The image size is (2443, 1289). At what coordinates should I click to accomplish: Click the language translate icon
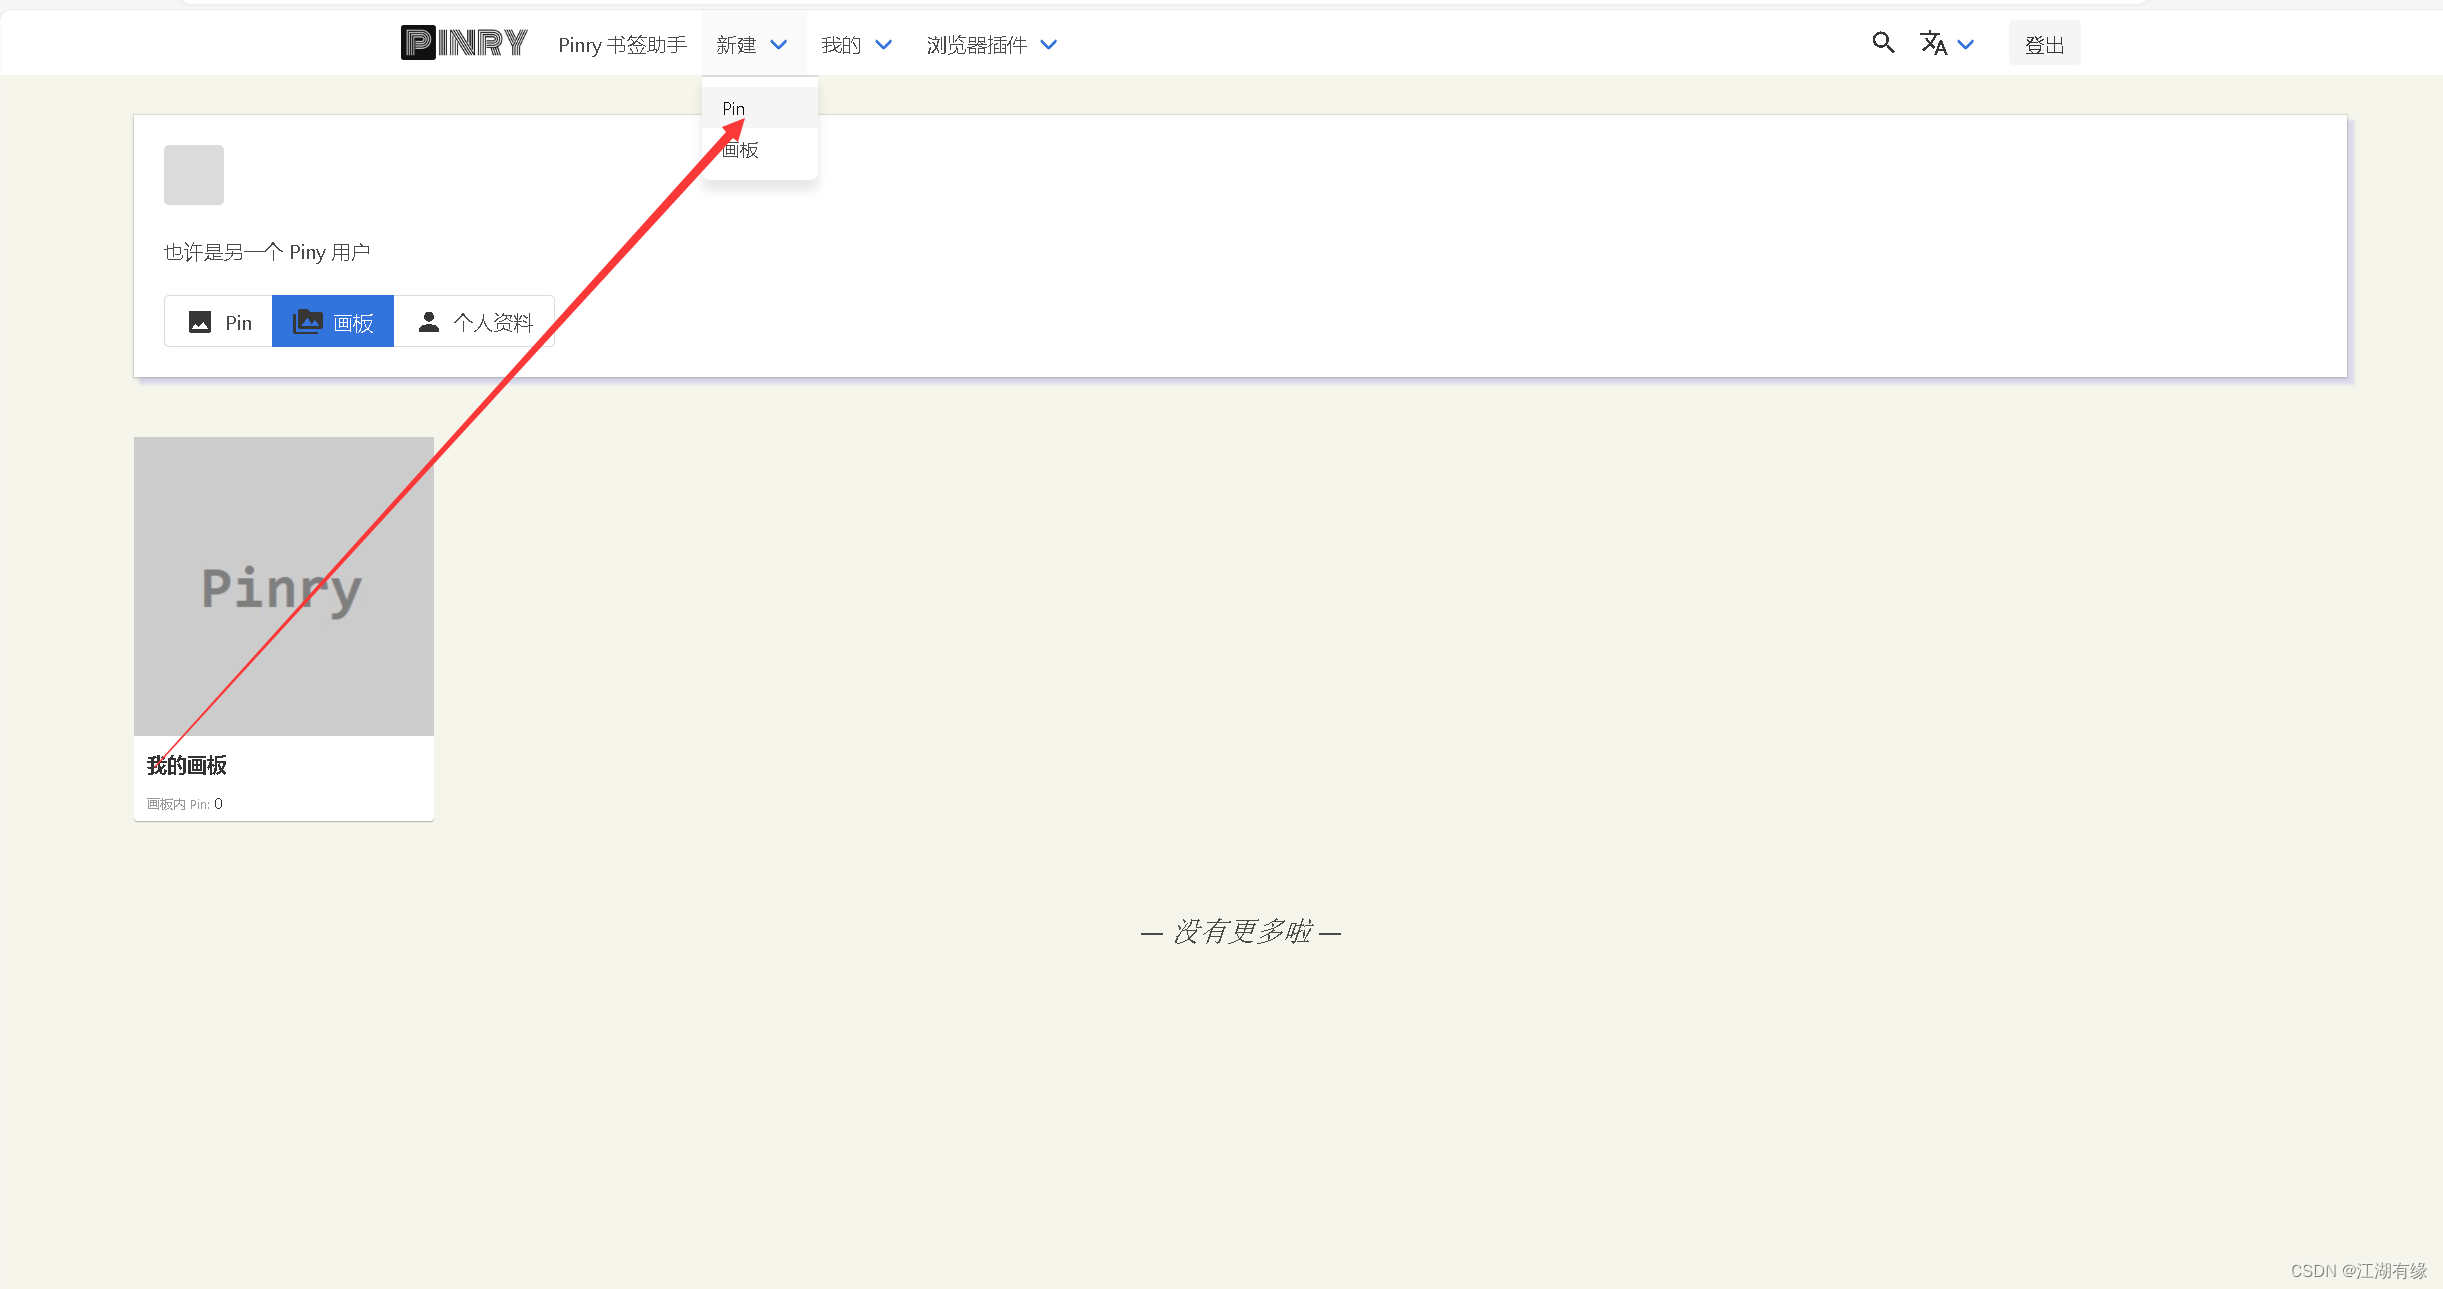pyautogui.click(x=1933, y=44)
